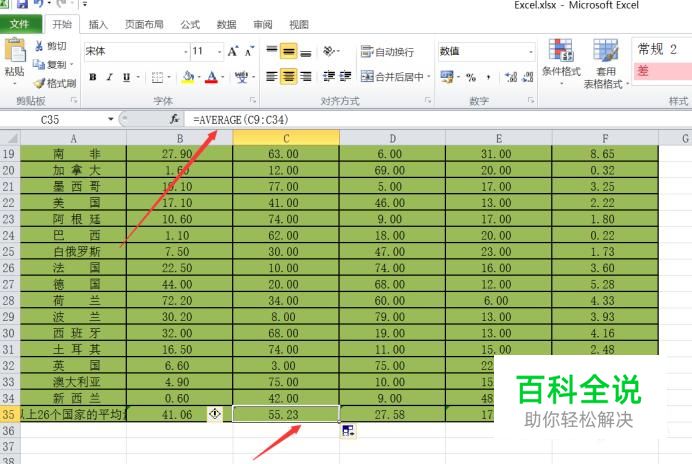Select cell C35 with value 55.23
692x464 pixels.
(x=286, y=414)
